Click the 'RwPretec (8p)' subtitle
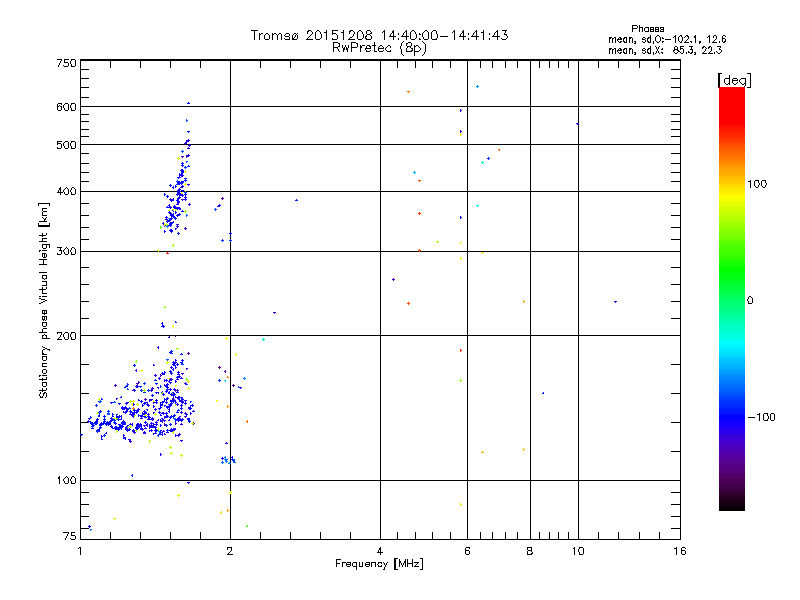 point(379,48)
